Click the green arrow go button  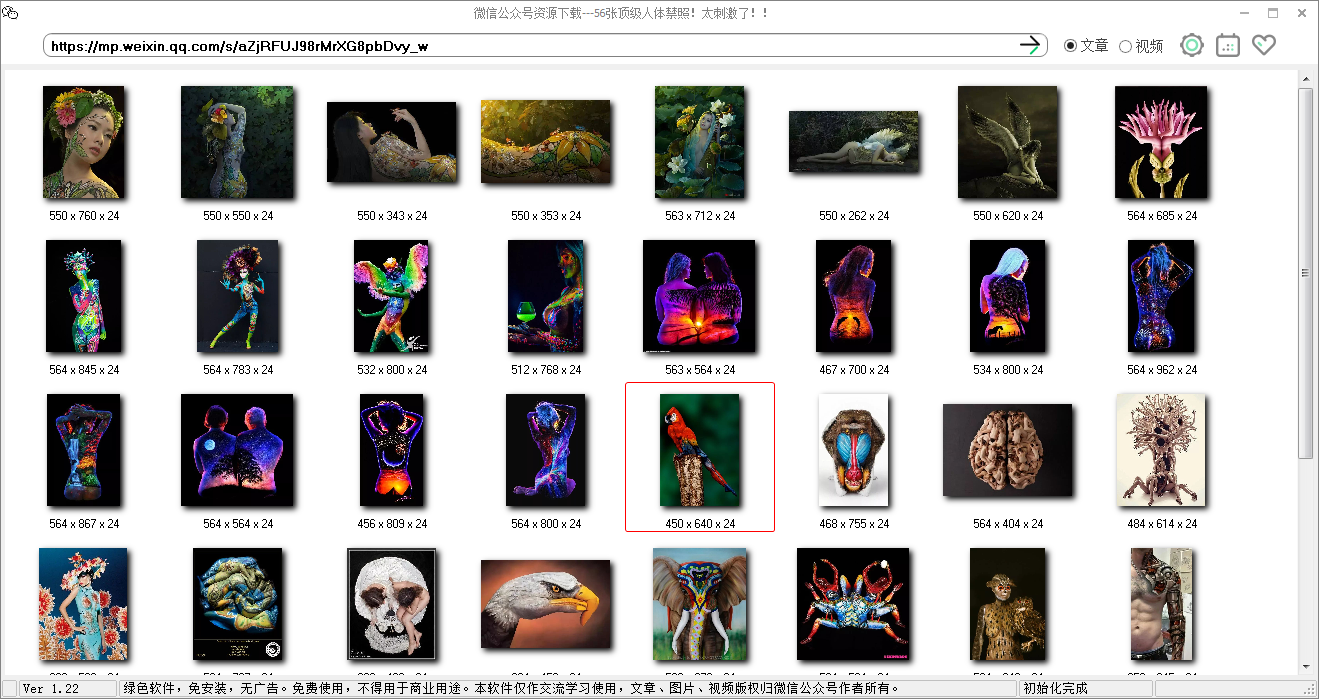point(1029,45)
